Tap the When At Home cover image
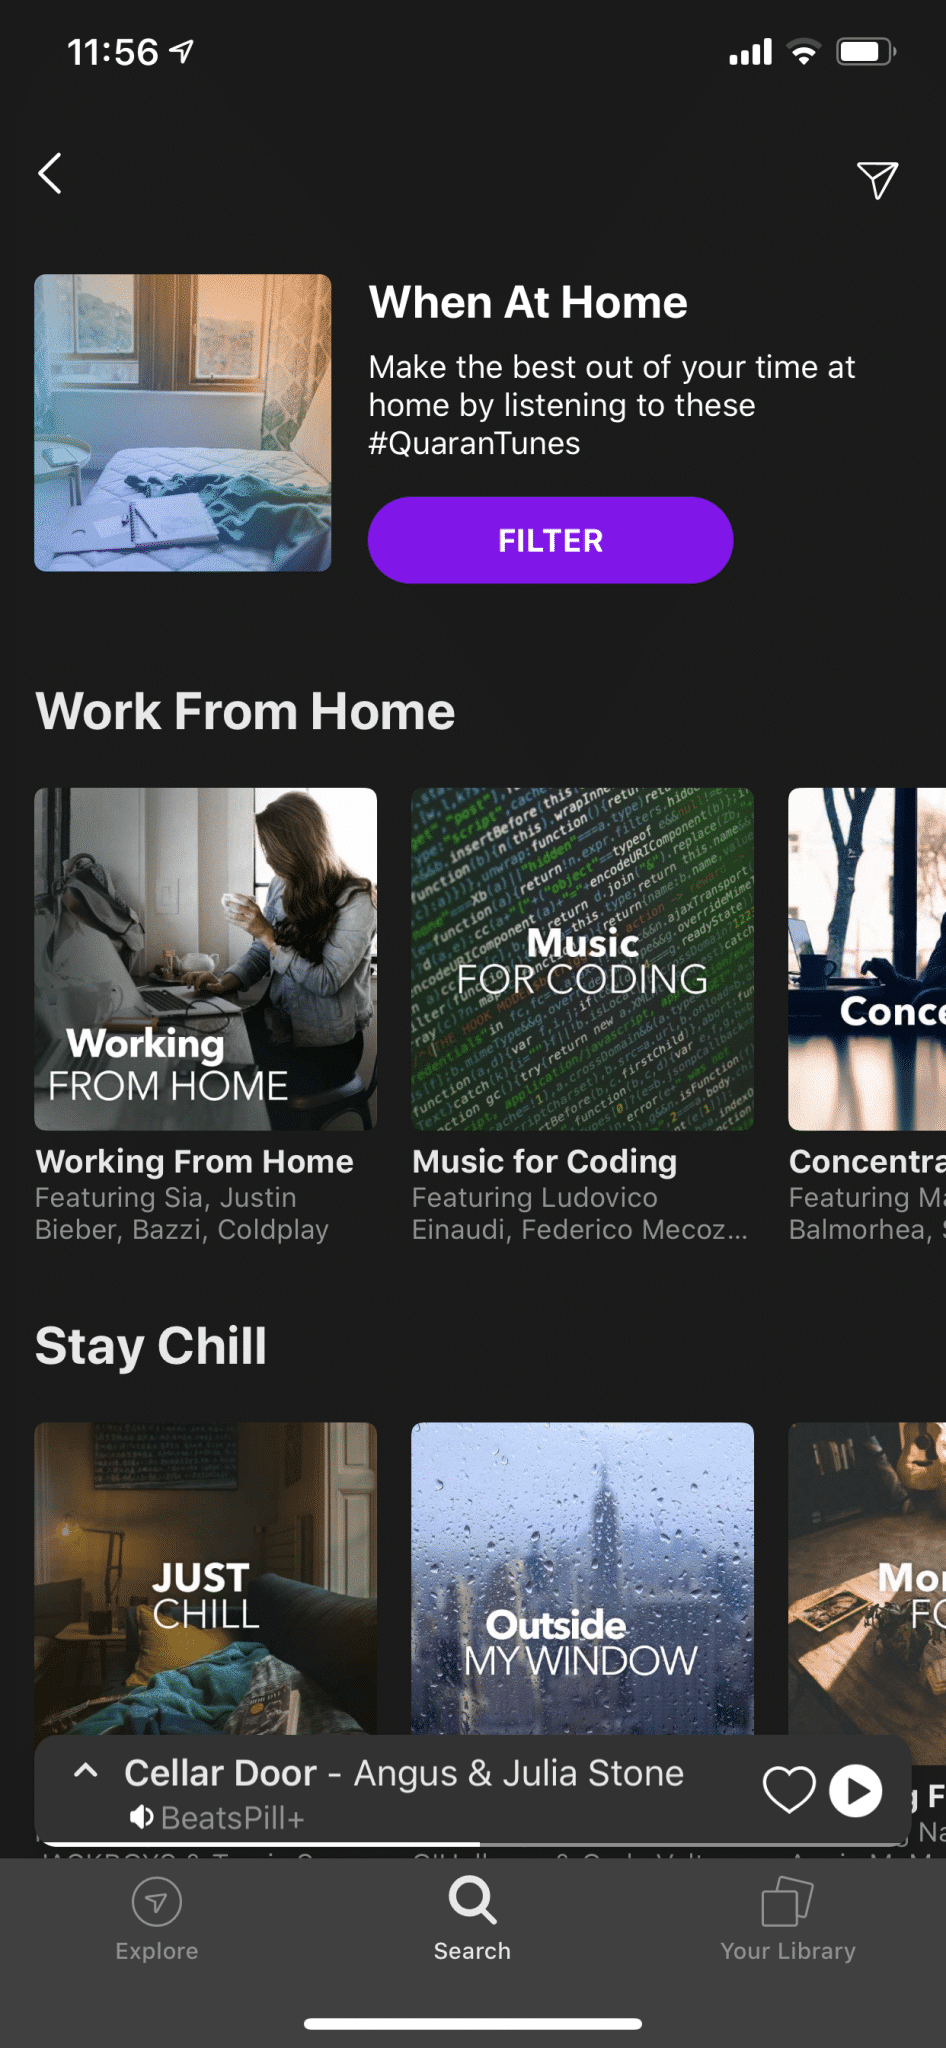Screen dimensions: 946x2048 pos(183,423)
